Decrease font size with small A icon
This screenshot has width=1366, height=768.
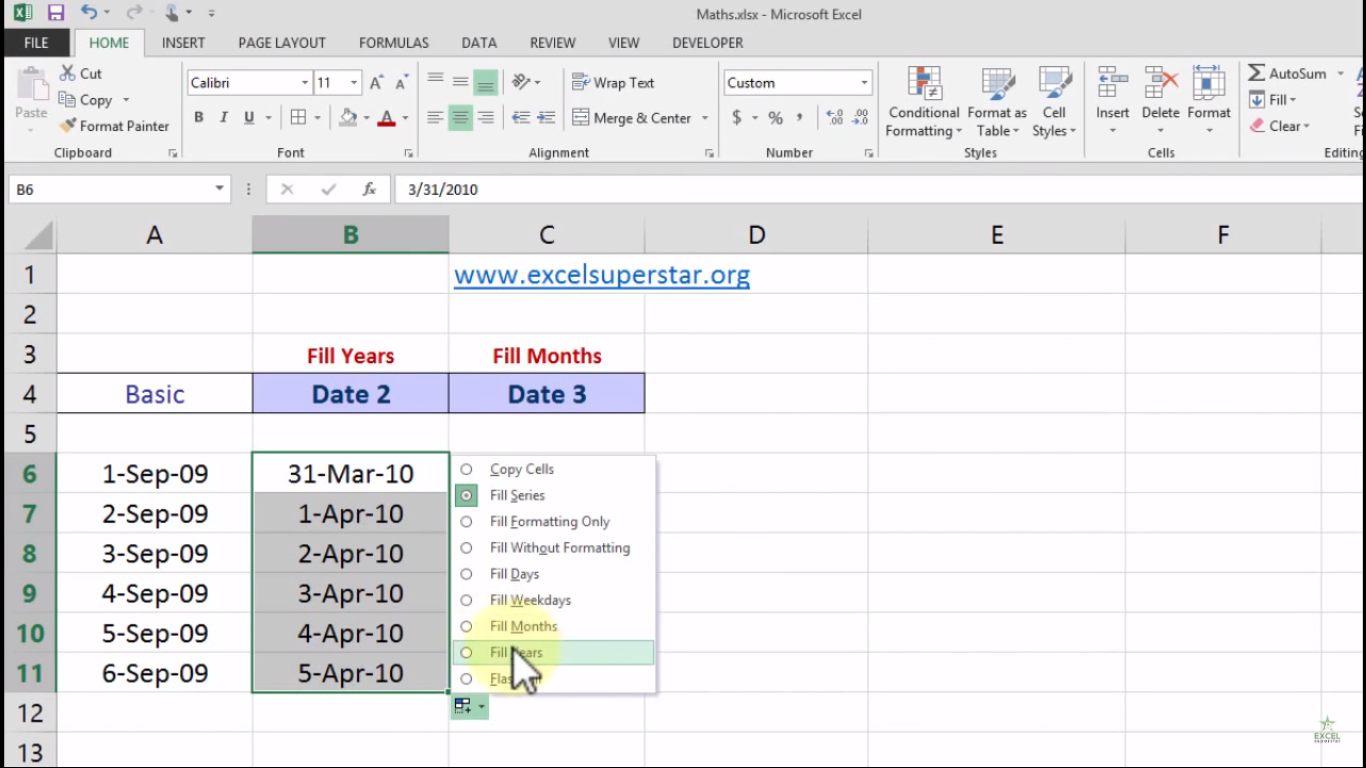[401, 83]
